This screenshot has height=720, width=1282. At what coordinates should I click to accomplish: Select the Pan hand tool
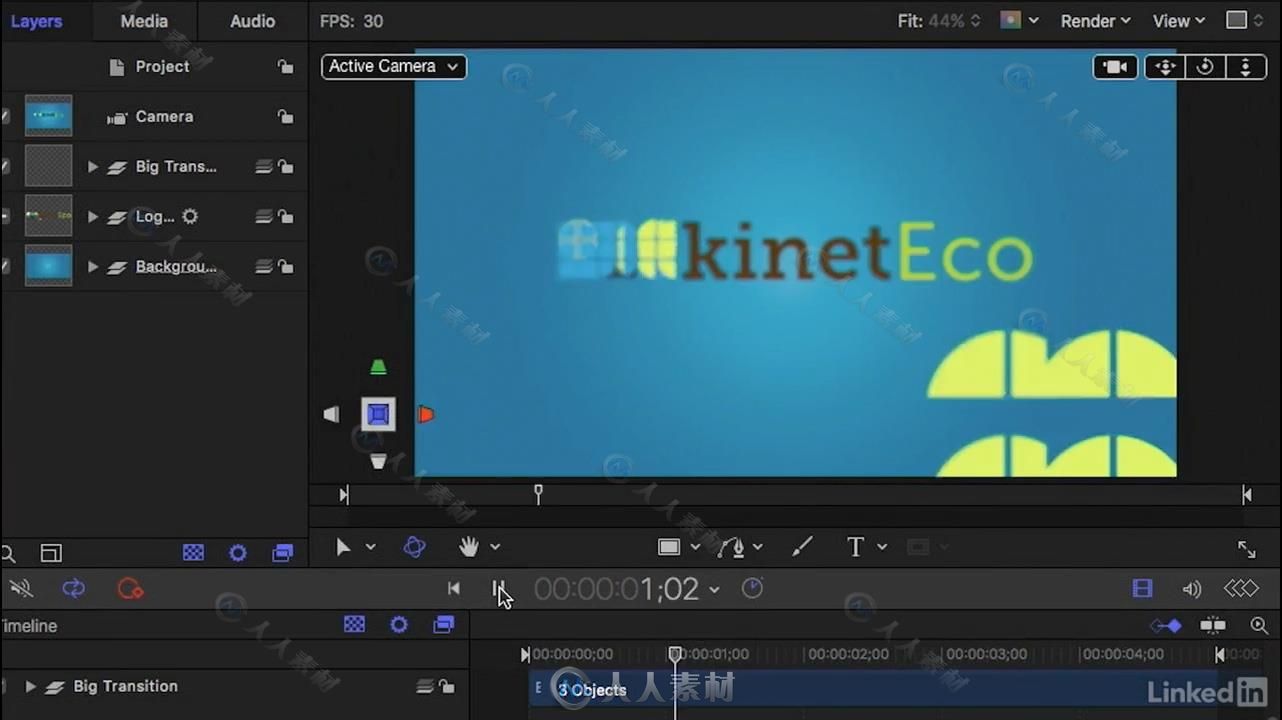tap(469, 547)
